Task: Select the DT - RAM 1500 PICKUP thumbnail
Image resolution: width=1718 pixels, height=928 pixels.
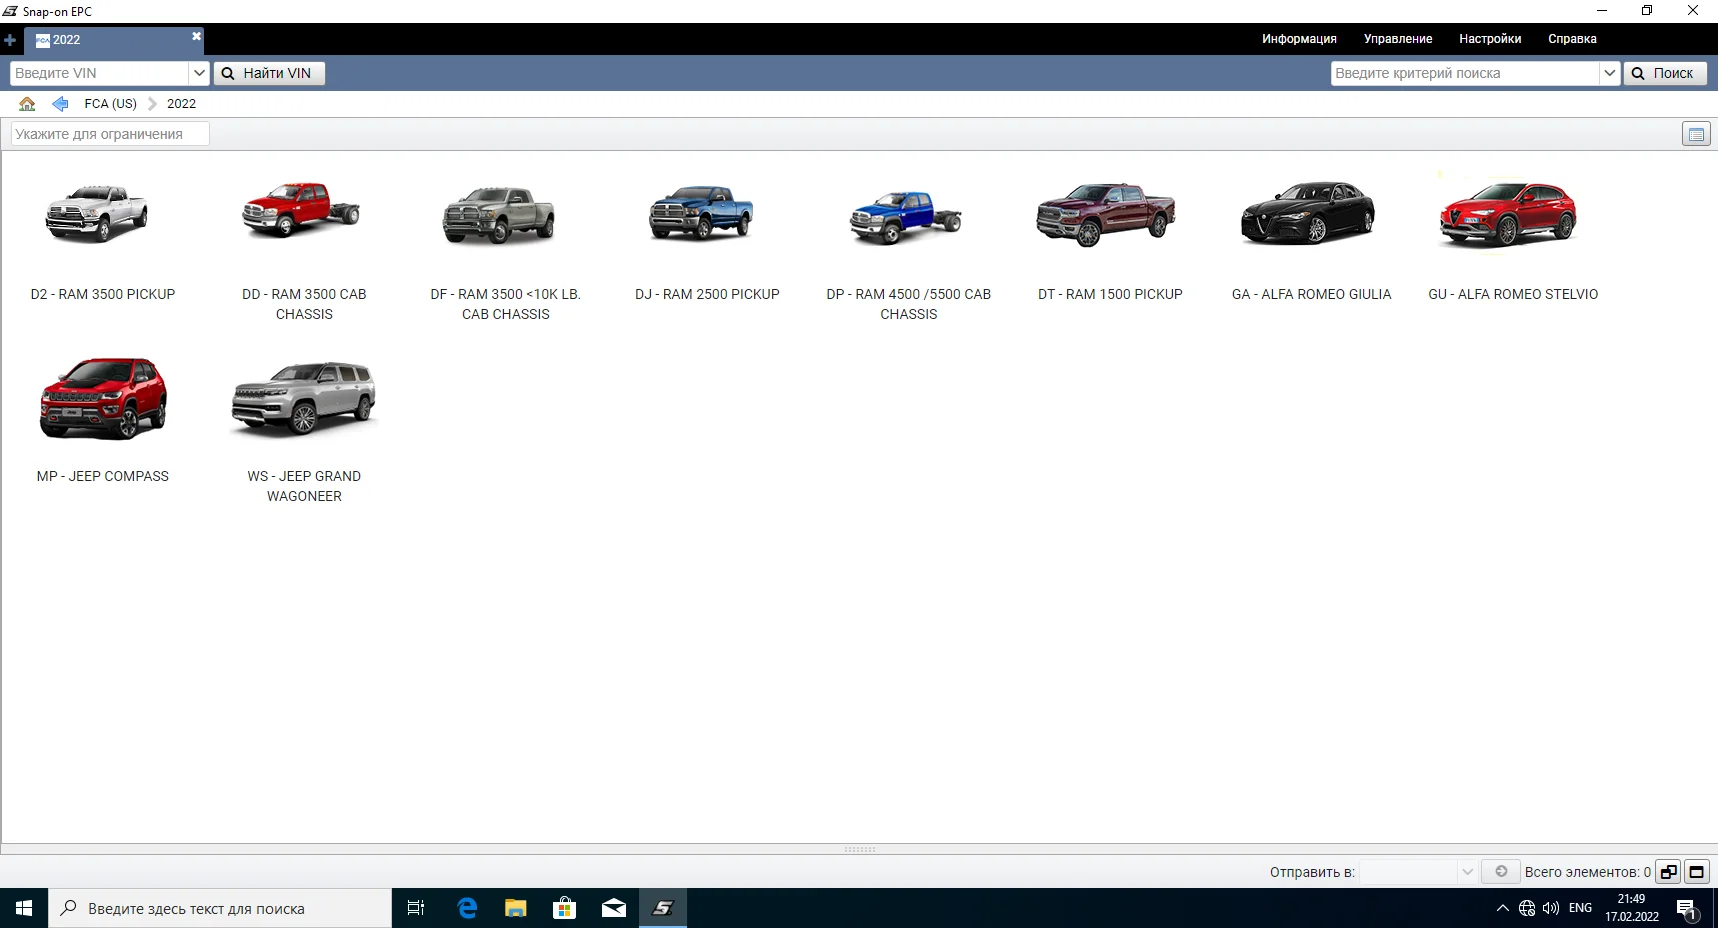Action: (x=1105, y=215)
